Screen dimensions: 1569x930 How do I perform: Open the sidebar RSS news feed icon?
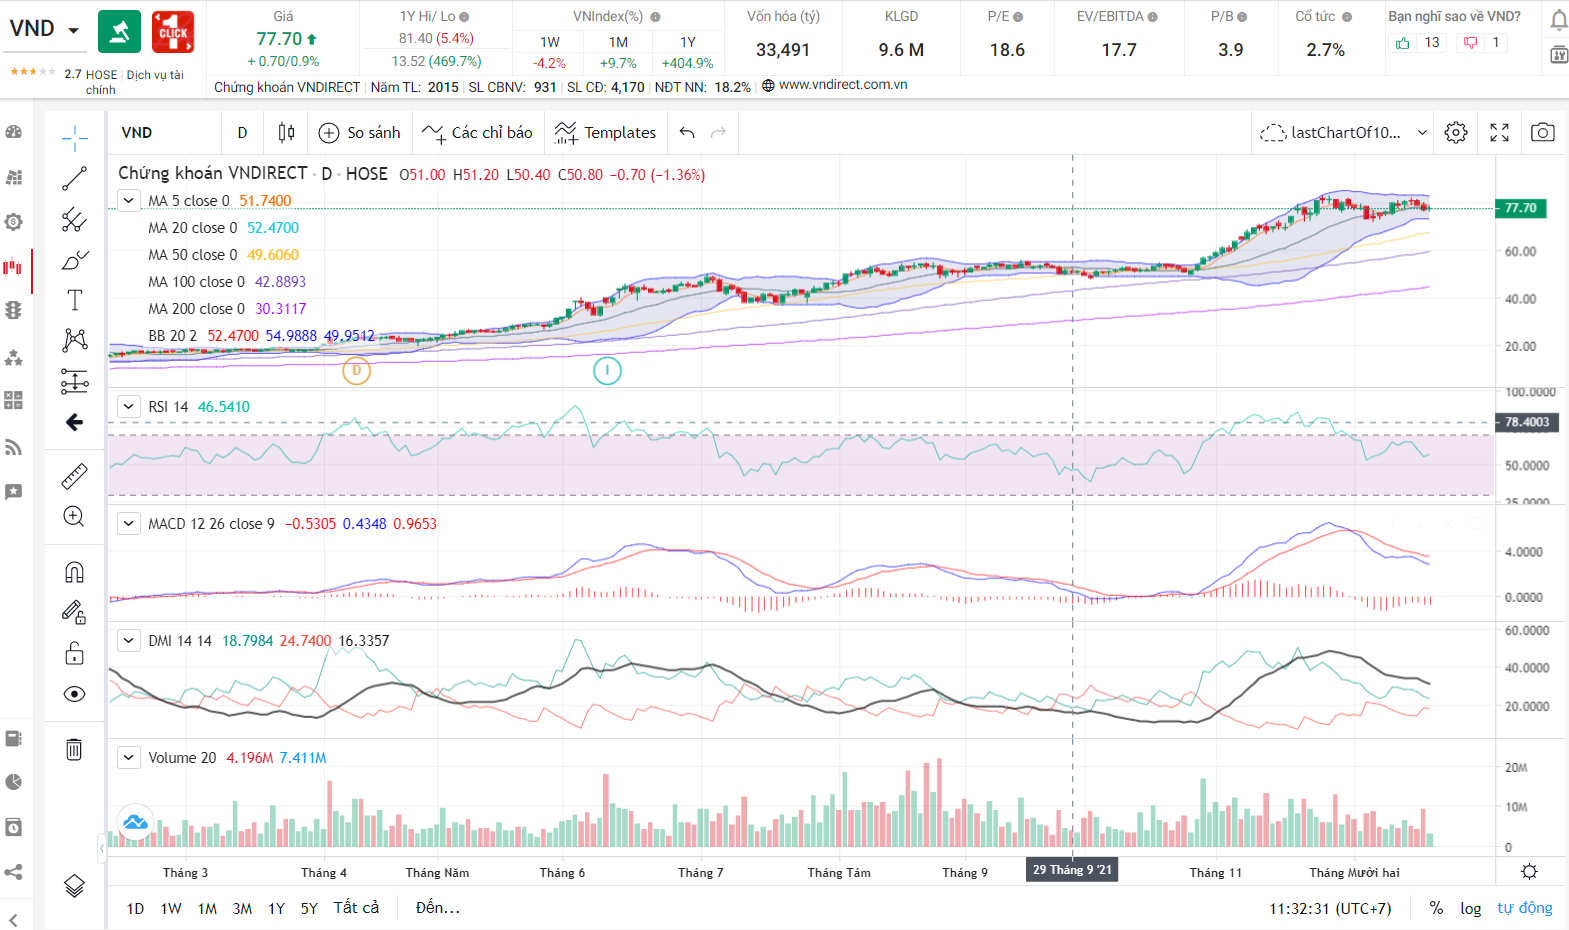click(13, 447)
